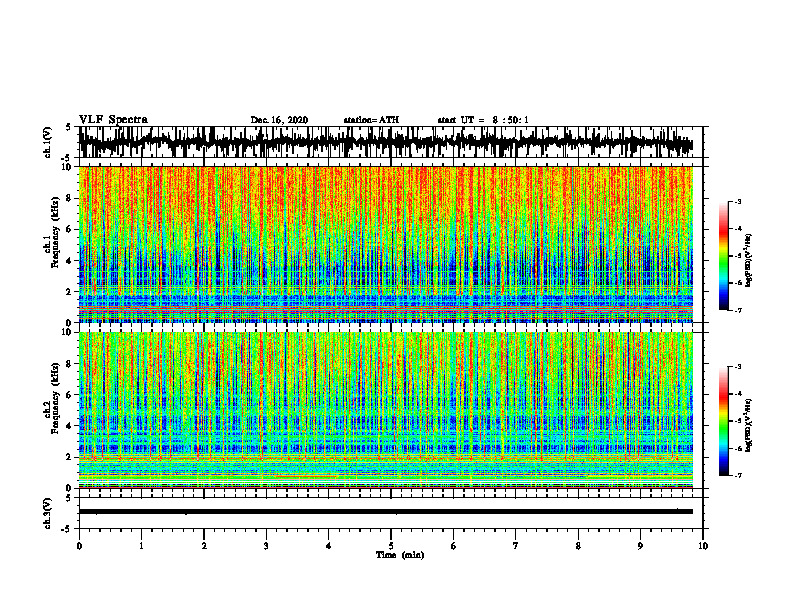Click time axis tick label "5"
The image size is (792, 612).
(391, 546)
